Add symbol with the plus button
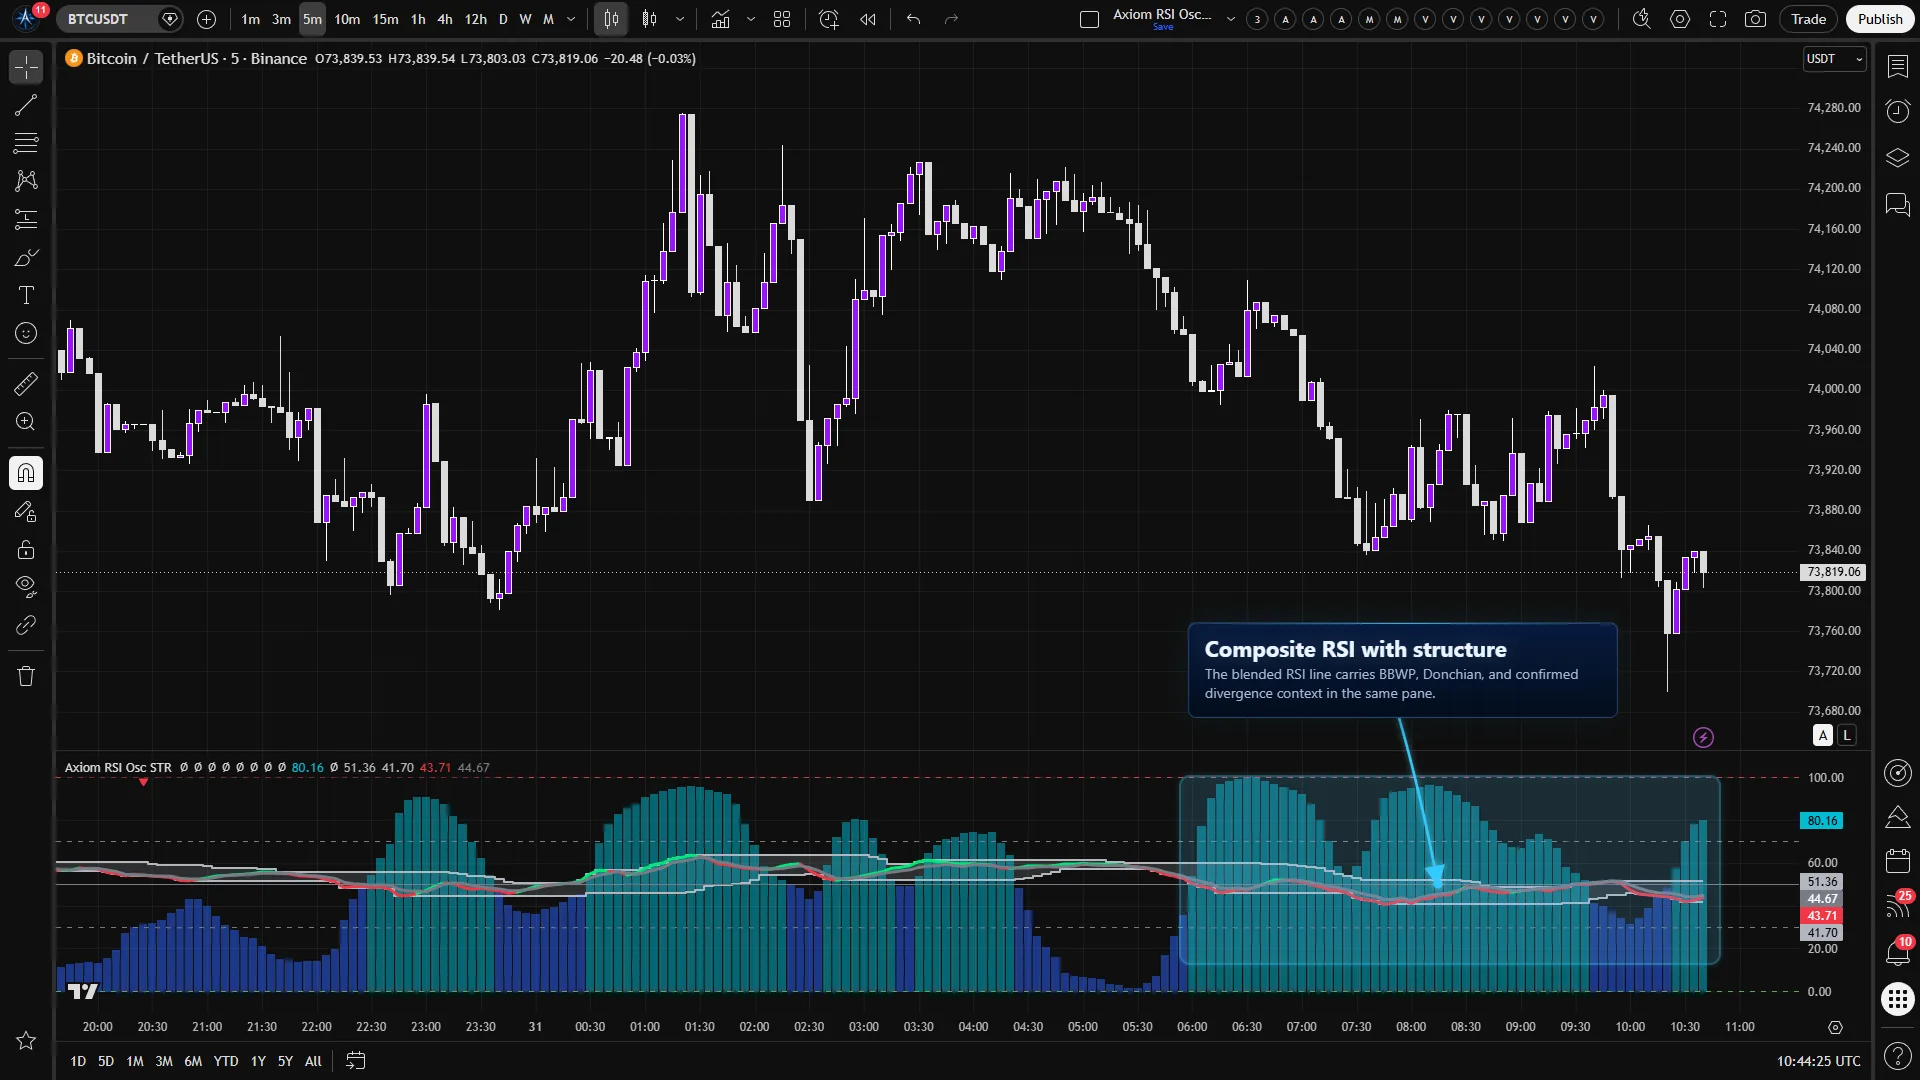Viewport: 1920px width, 1080px height. [x=206, y=19]
